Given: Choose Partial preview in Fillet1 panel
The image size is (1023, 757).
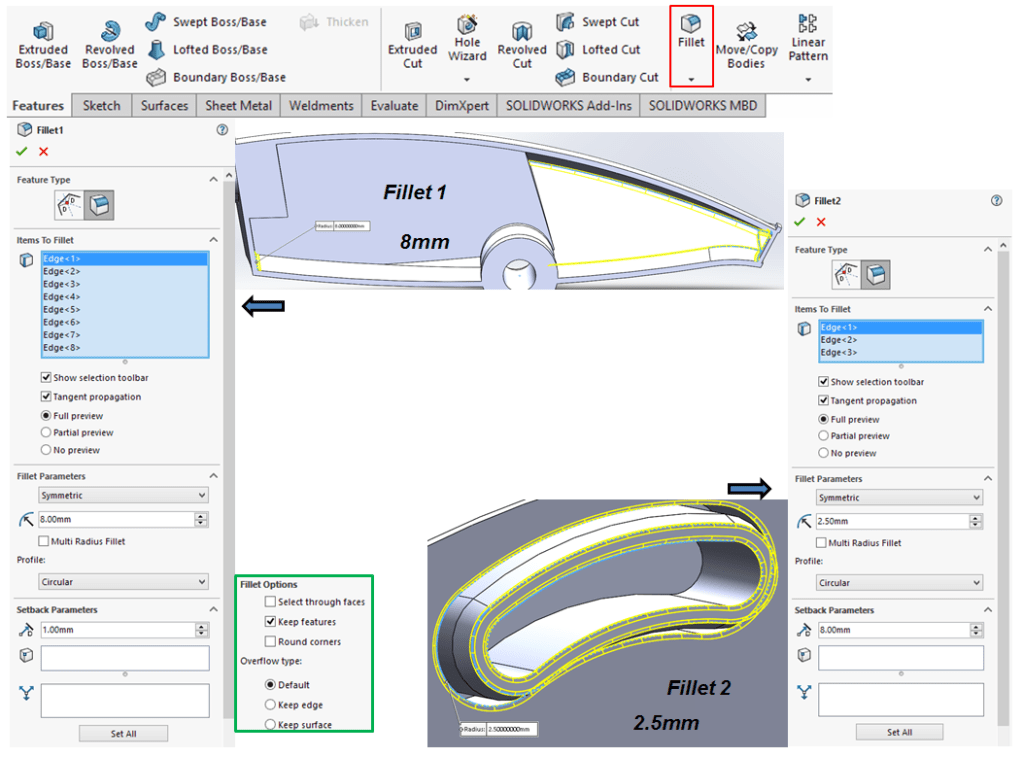Looking at the screenshot, I should (46, 433).
